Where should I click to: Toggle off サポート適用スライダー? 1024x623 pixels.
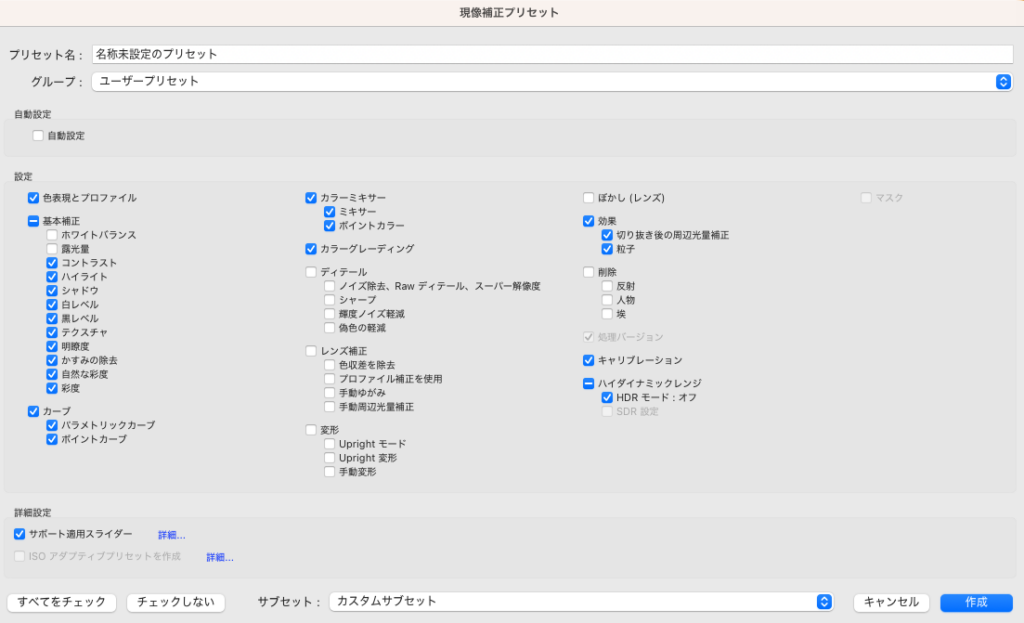tap(19, 534)
